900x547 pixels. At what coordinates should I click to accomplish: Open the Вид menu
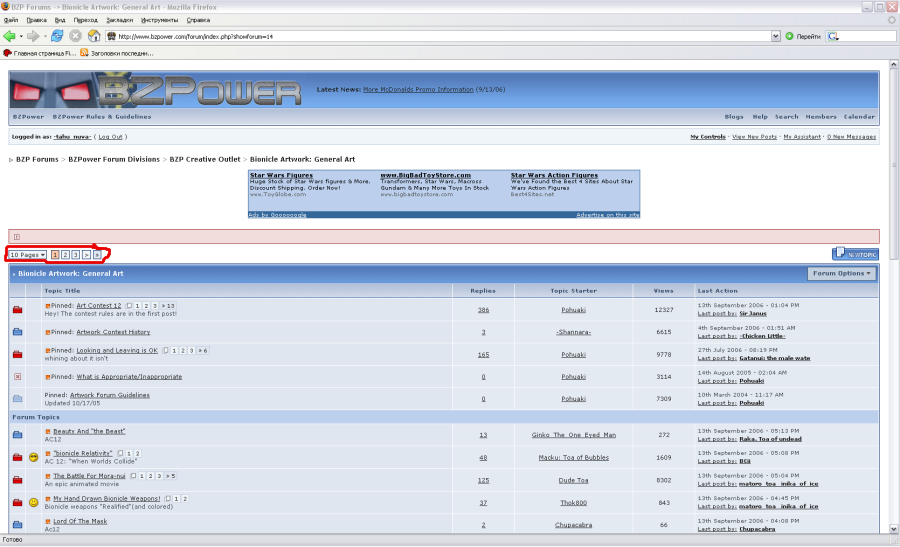click(60, 20)
